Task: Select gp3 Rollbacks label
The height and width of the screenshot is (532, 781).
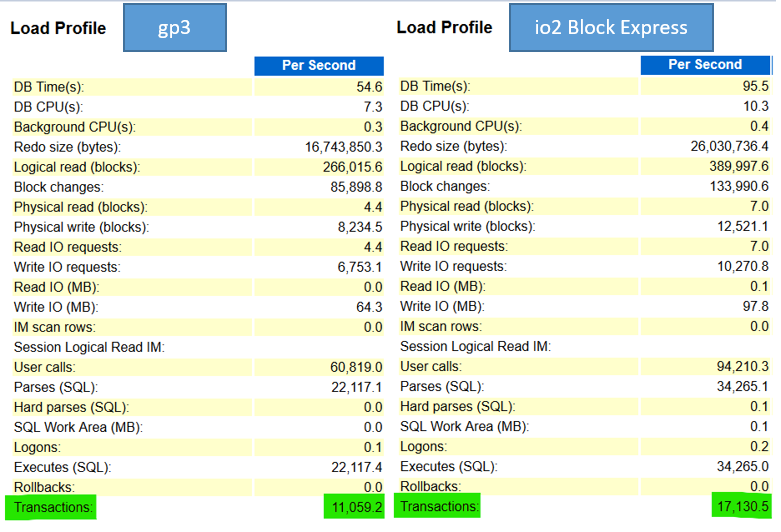Action: pos(44,487)
